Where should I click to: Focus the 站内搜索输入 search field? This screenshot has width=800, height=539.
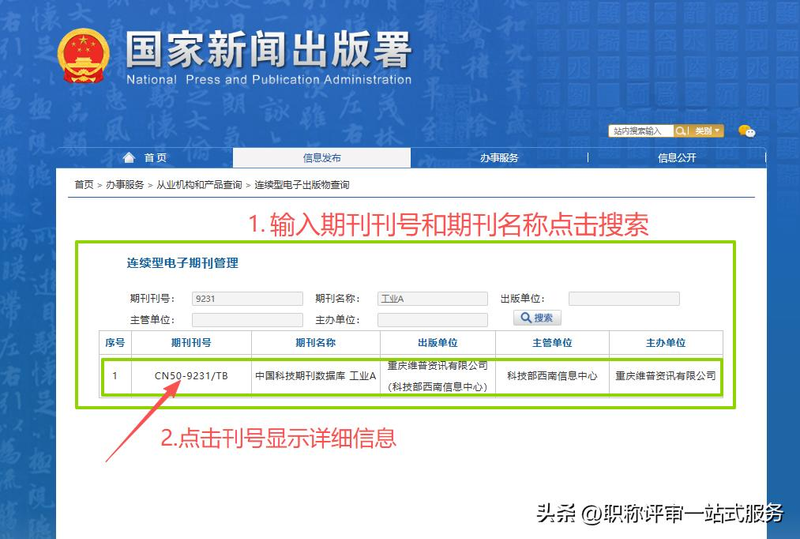pos(641,131)
